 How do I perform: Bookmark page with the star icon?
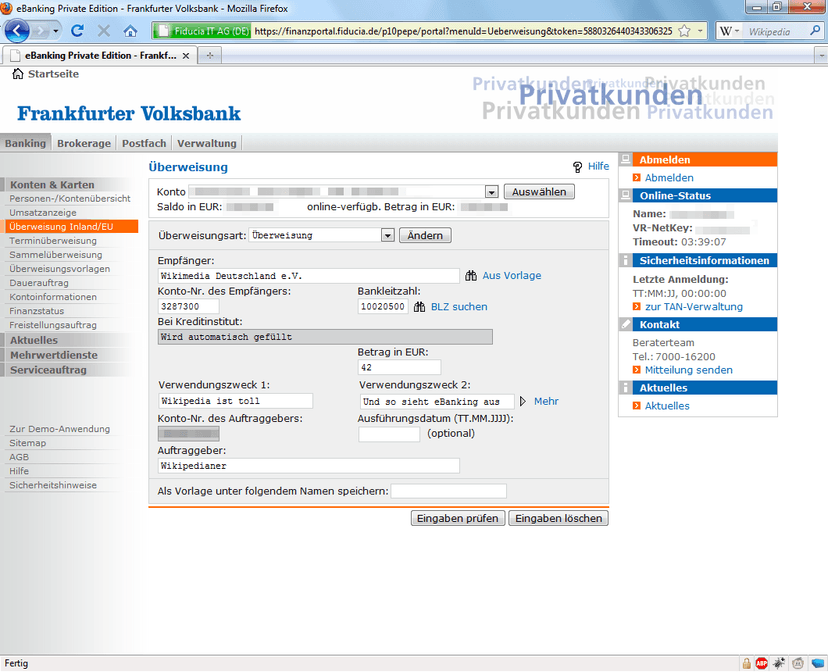click(x=684, y=31)
